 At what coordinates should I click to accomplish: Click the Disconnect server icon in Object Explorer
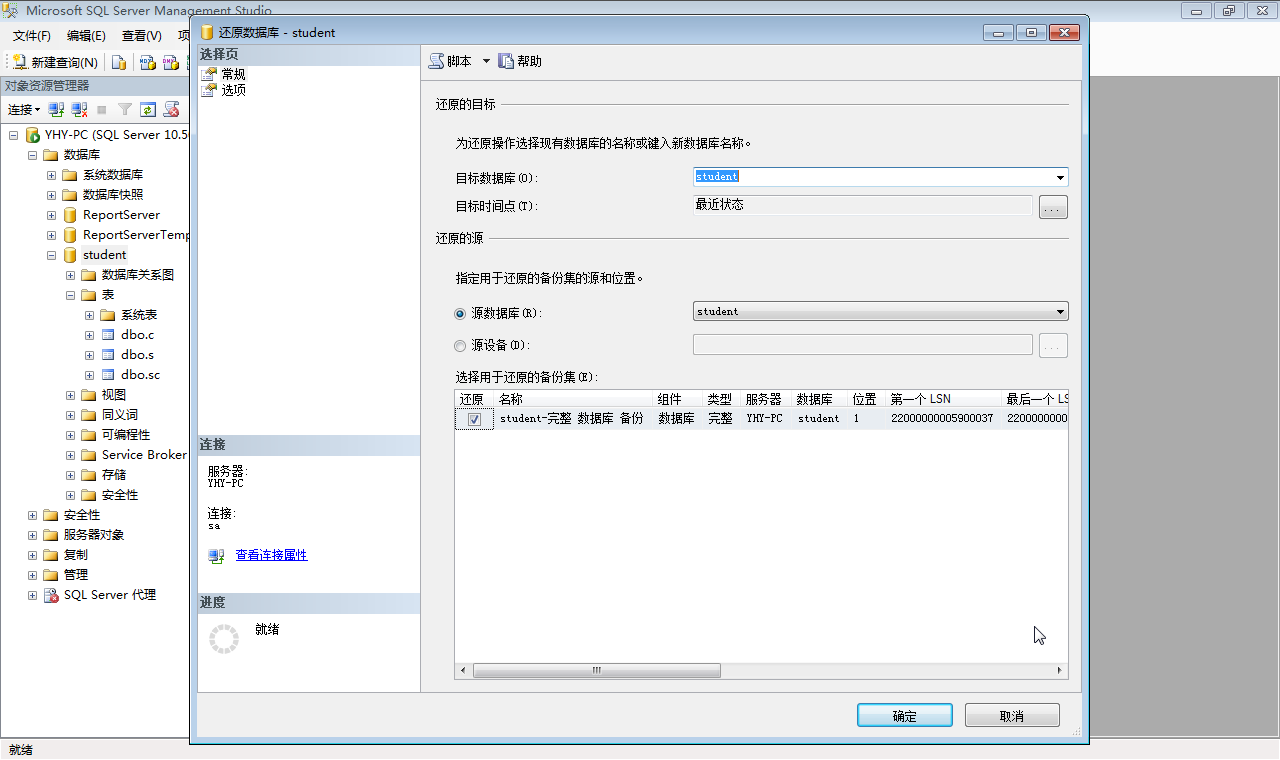[x=79, y=109]
